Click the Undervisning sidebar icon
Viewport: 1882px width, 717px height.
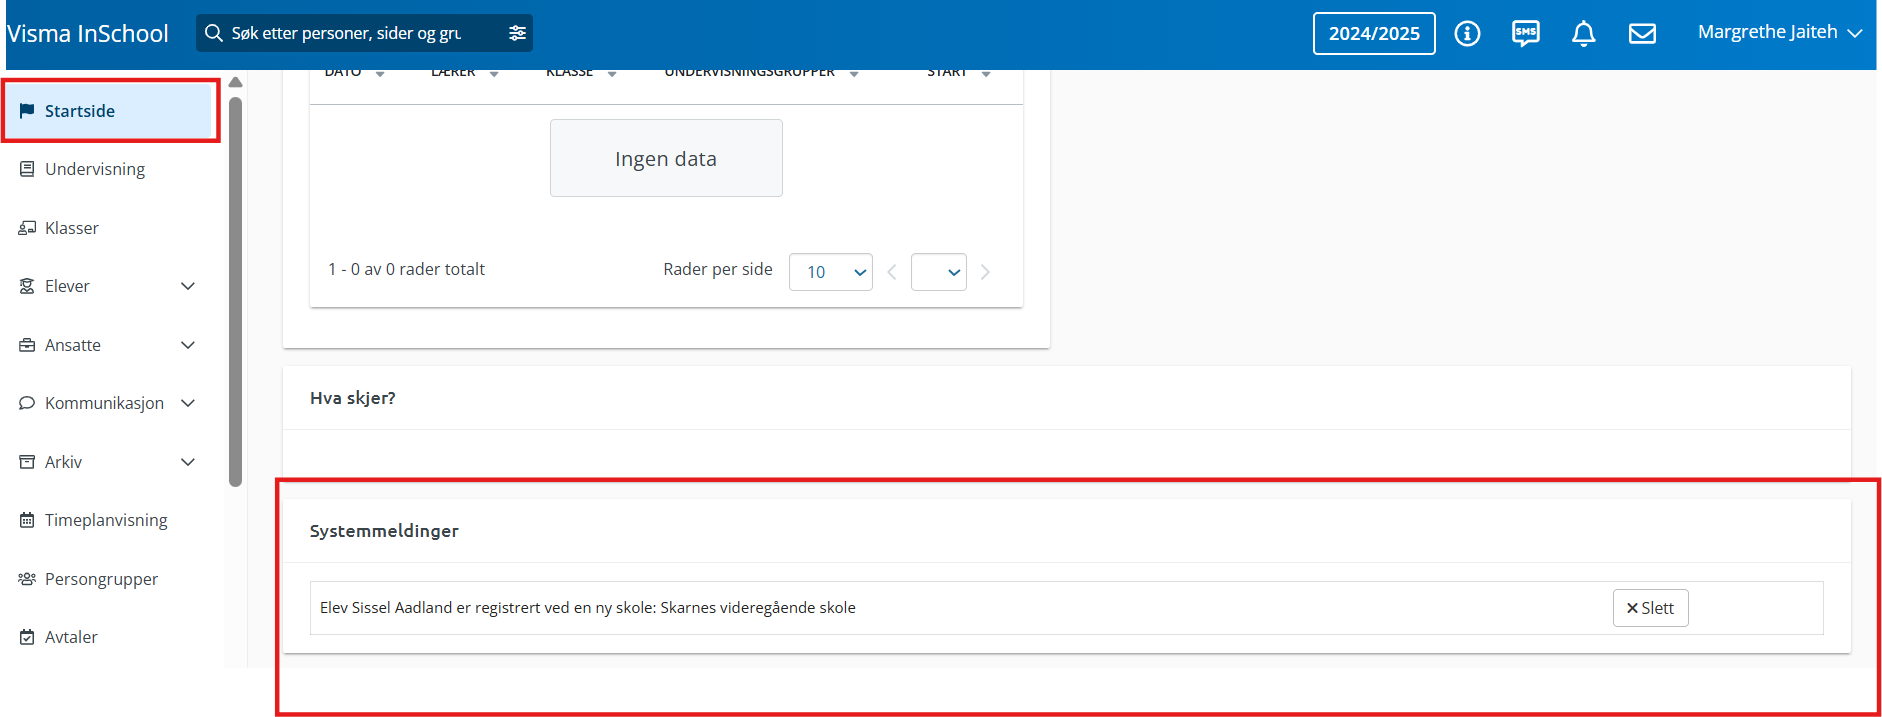pyautogui.click(x=27, y=169)
